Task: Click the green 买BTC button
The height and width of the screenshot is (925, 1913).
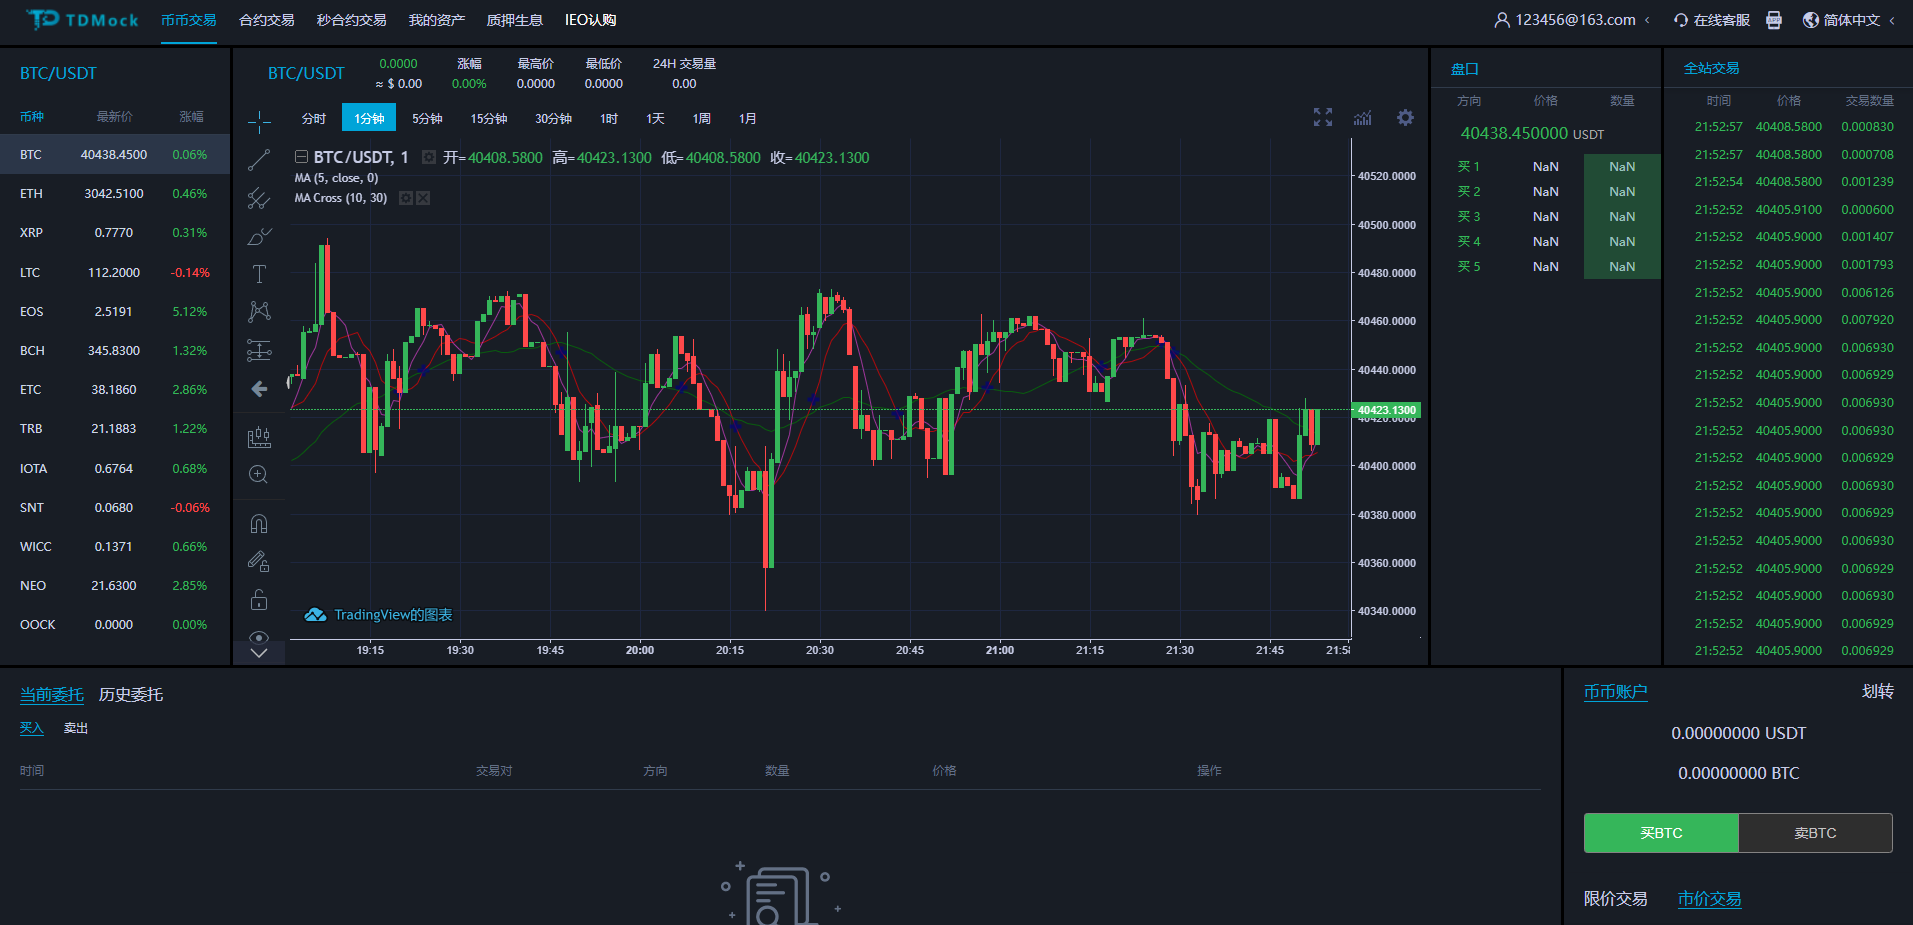Action: tap(1661, 833)
